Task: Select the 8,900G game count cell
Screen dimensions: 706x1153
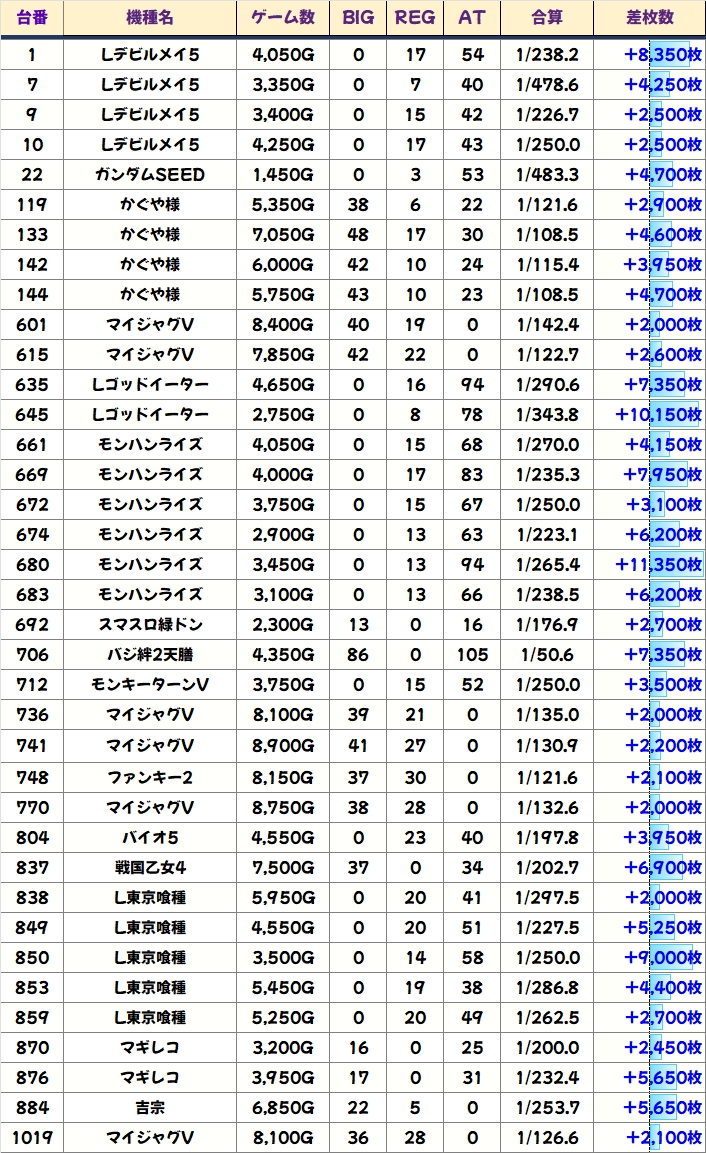Action: coord(283,746)
